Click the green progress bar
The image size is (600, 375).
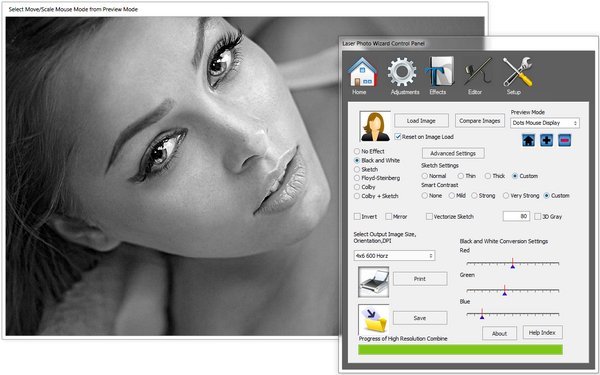pyautogui.click(x=460, y=349)
